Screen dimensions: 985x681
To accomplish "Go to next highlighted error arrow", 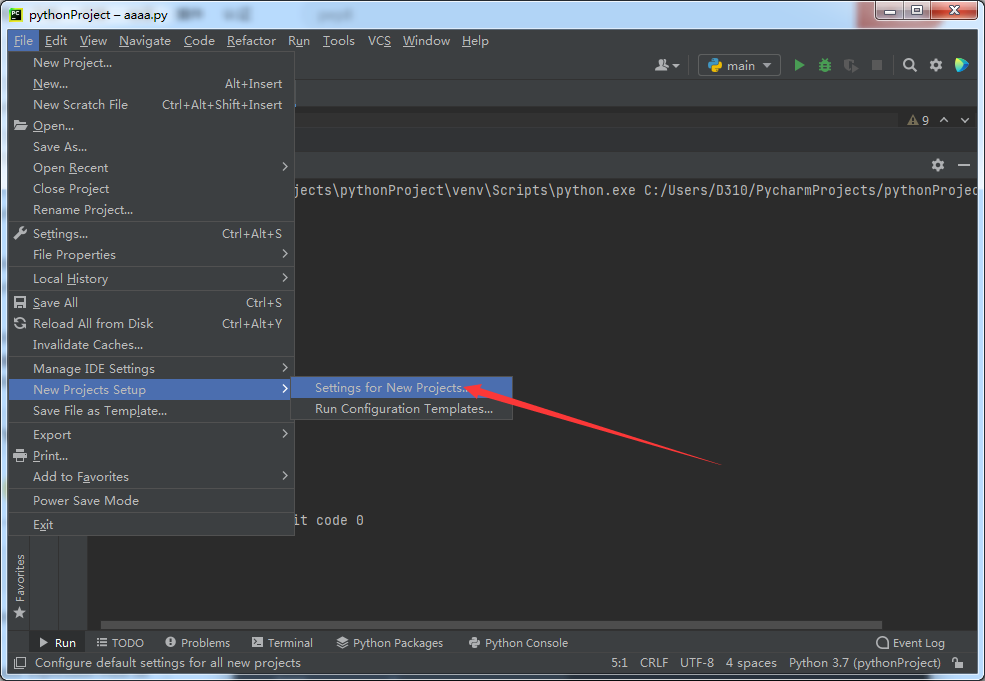I will 965,120.
